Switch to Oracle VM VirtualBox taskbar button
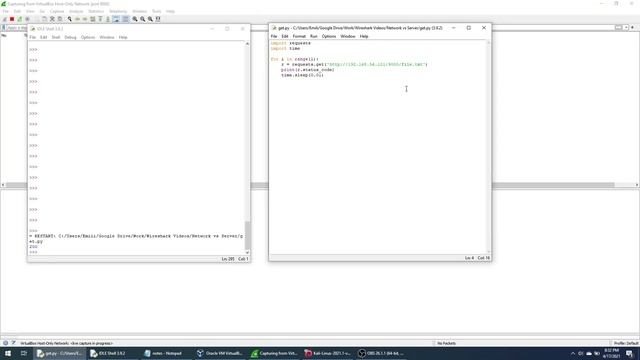640x360 pixels. click(x=220, y=353)
